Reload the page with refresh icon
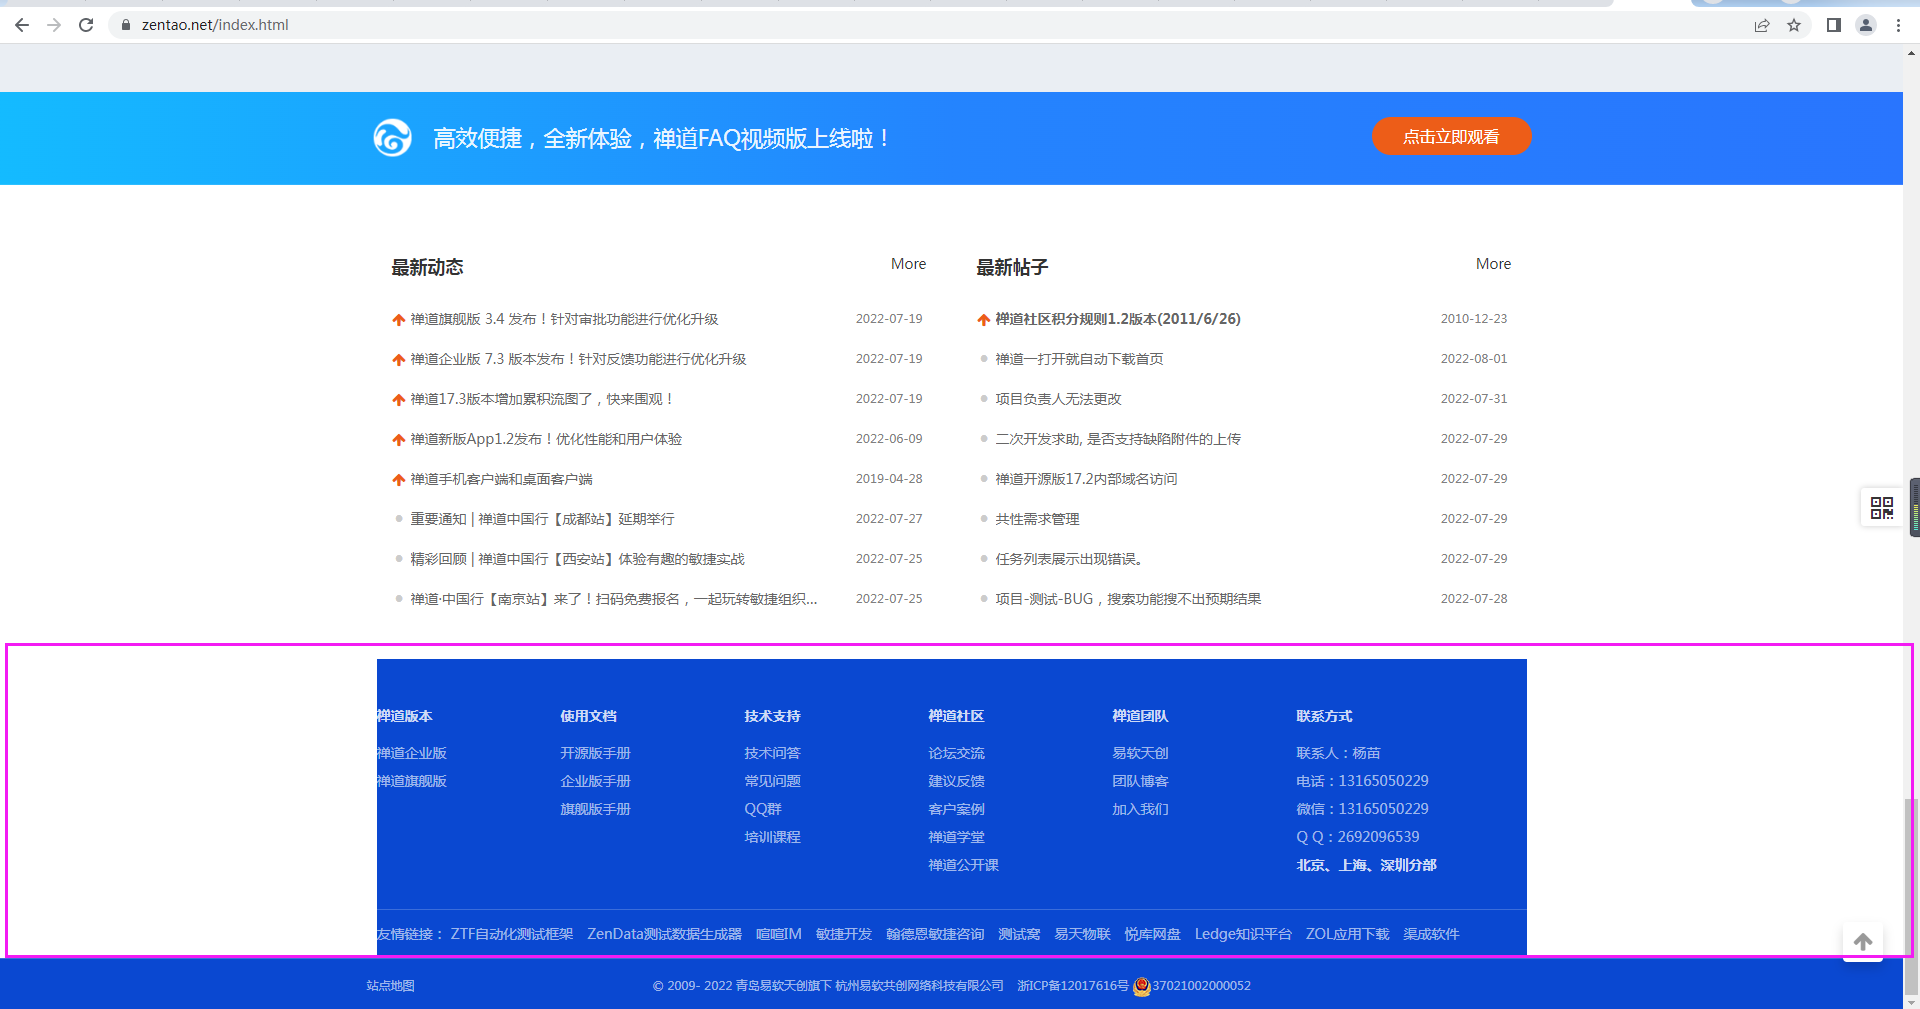 [x=86, y=25]
